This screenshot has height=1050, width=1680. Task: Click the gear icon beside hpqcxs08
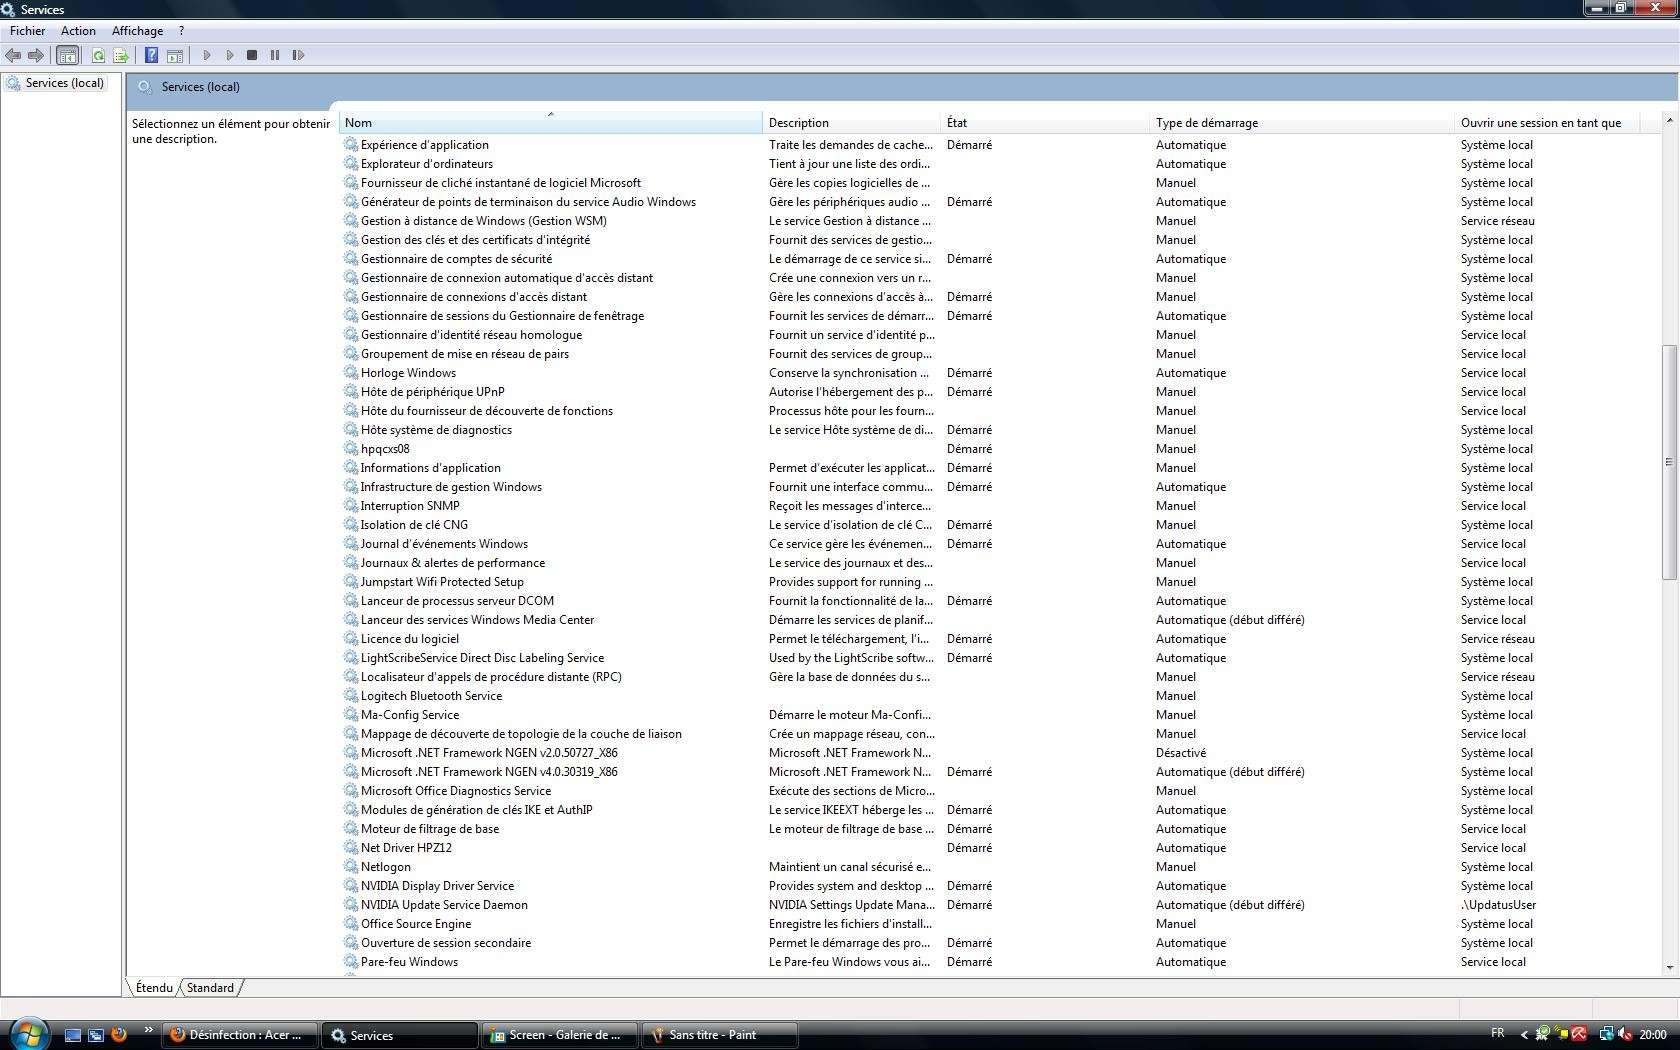click(351, 449)
